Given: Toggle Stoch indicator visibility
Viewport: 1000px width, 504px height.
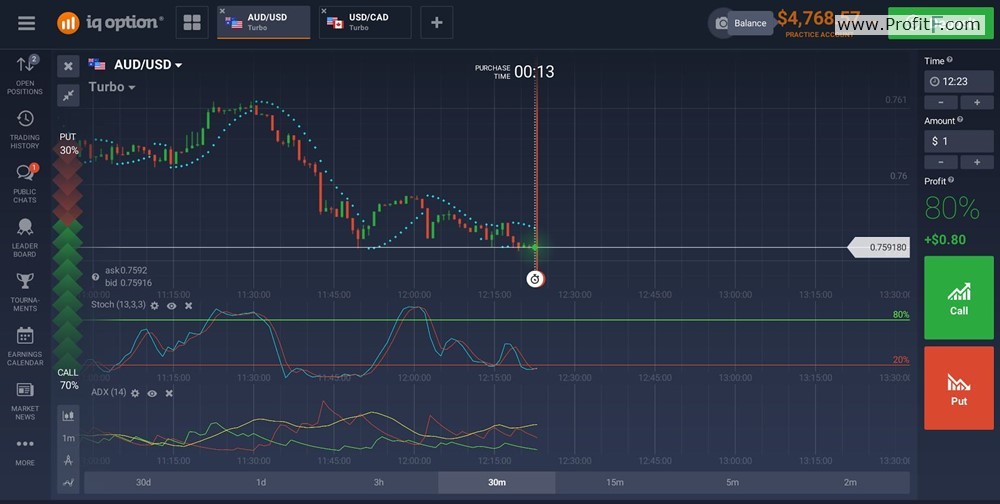Looking at the screenshot, I should [172, 306].
